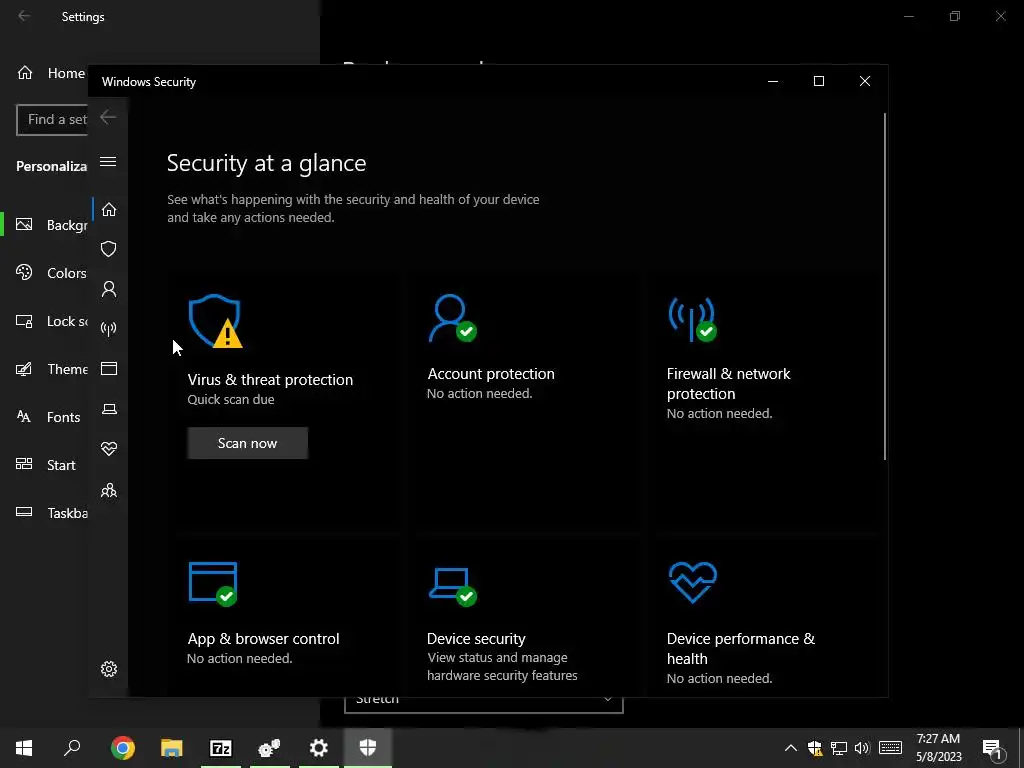Open Family options sidebar icon
Image resolution: width=1024 pixels, height=768 pixels.
[108, 490]
